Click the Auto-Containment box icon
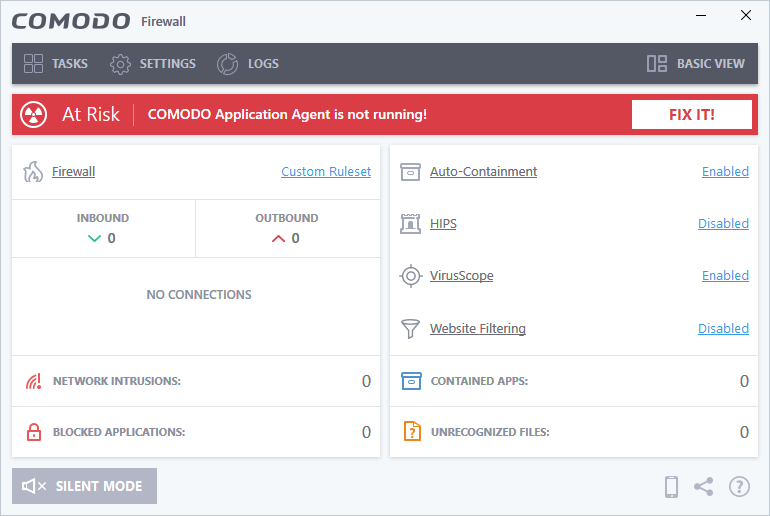This screenshot has height=516, width=770. 410,172
